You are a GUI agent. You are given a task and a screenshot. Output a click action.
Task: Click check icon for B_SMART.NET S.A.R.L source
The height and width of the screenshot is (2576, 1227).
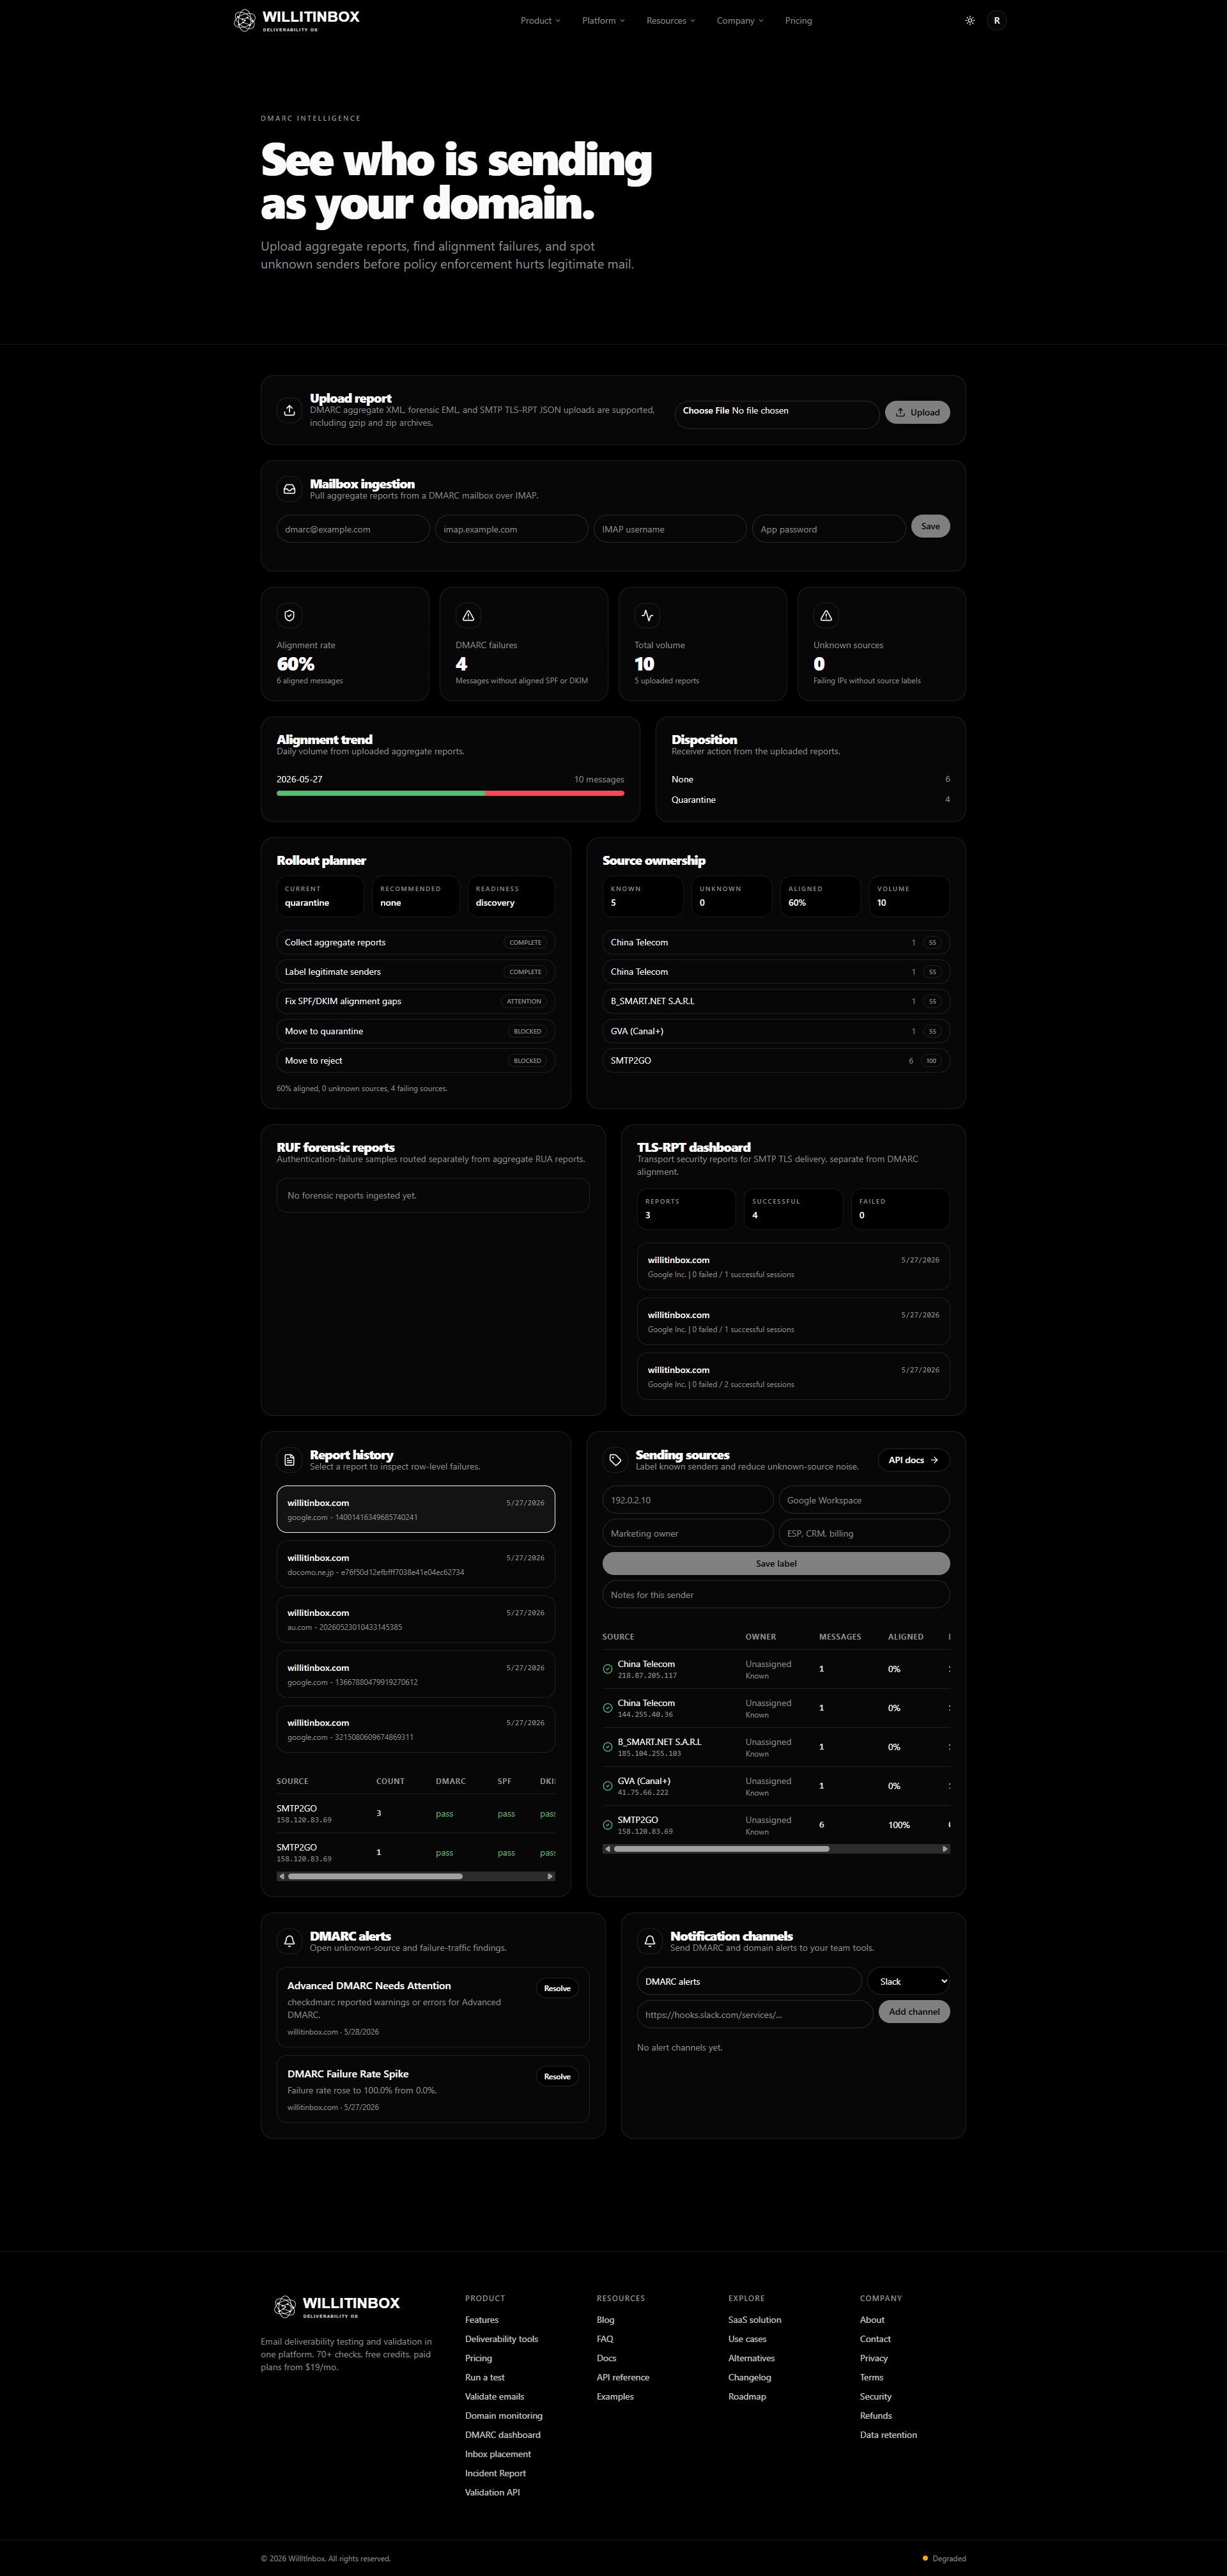tap(608, 1747)
